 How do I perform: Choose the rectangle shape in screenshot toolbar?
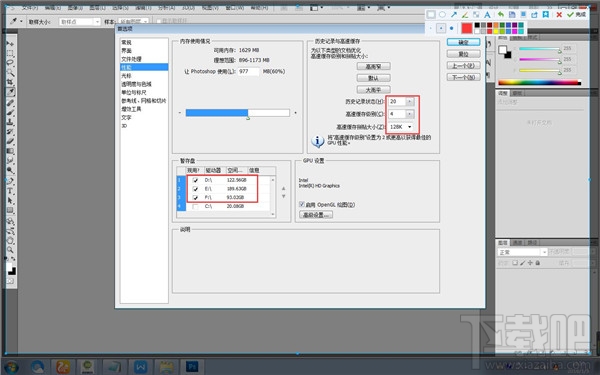point(431,15)
